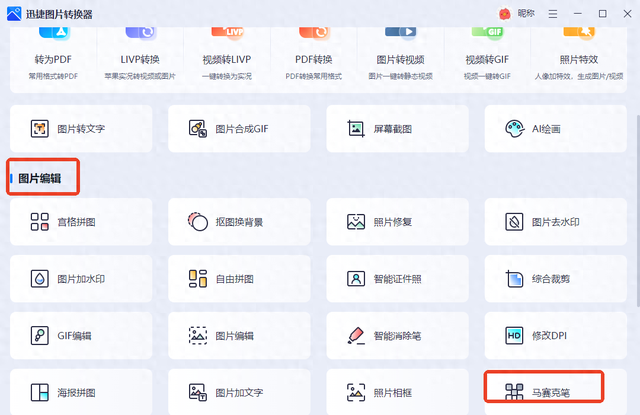This screenshot has height=415, width=640.
Task: Click the 宫格拼图 label
Action: click(76, 222)
